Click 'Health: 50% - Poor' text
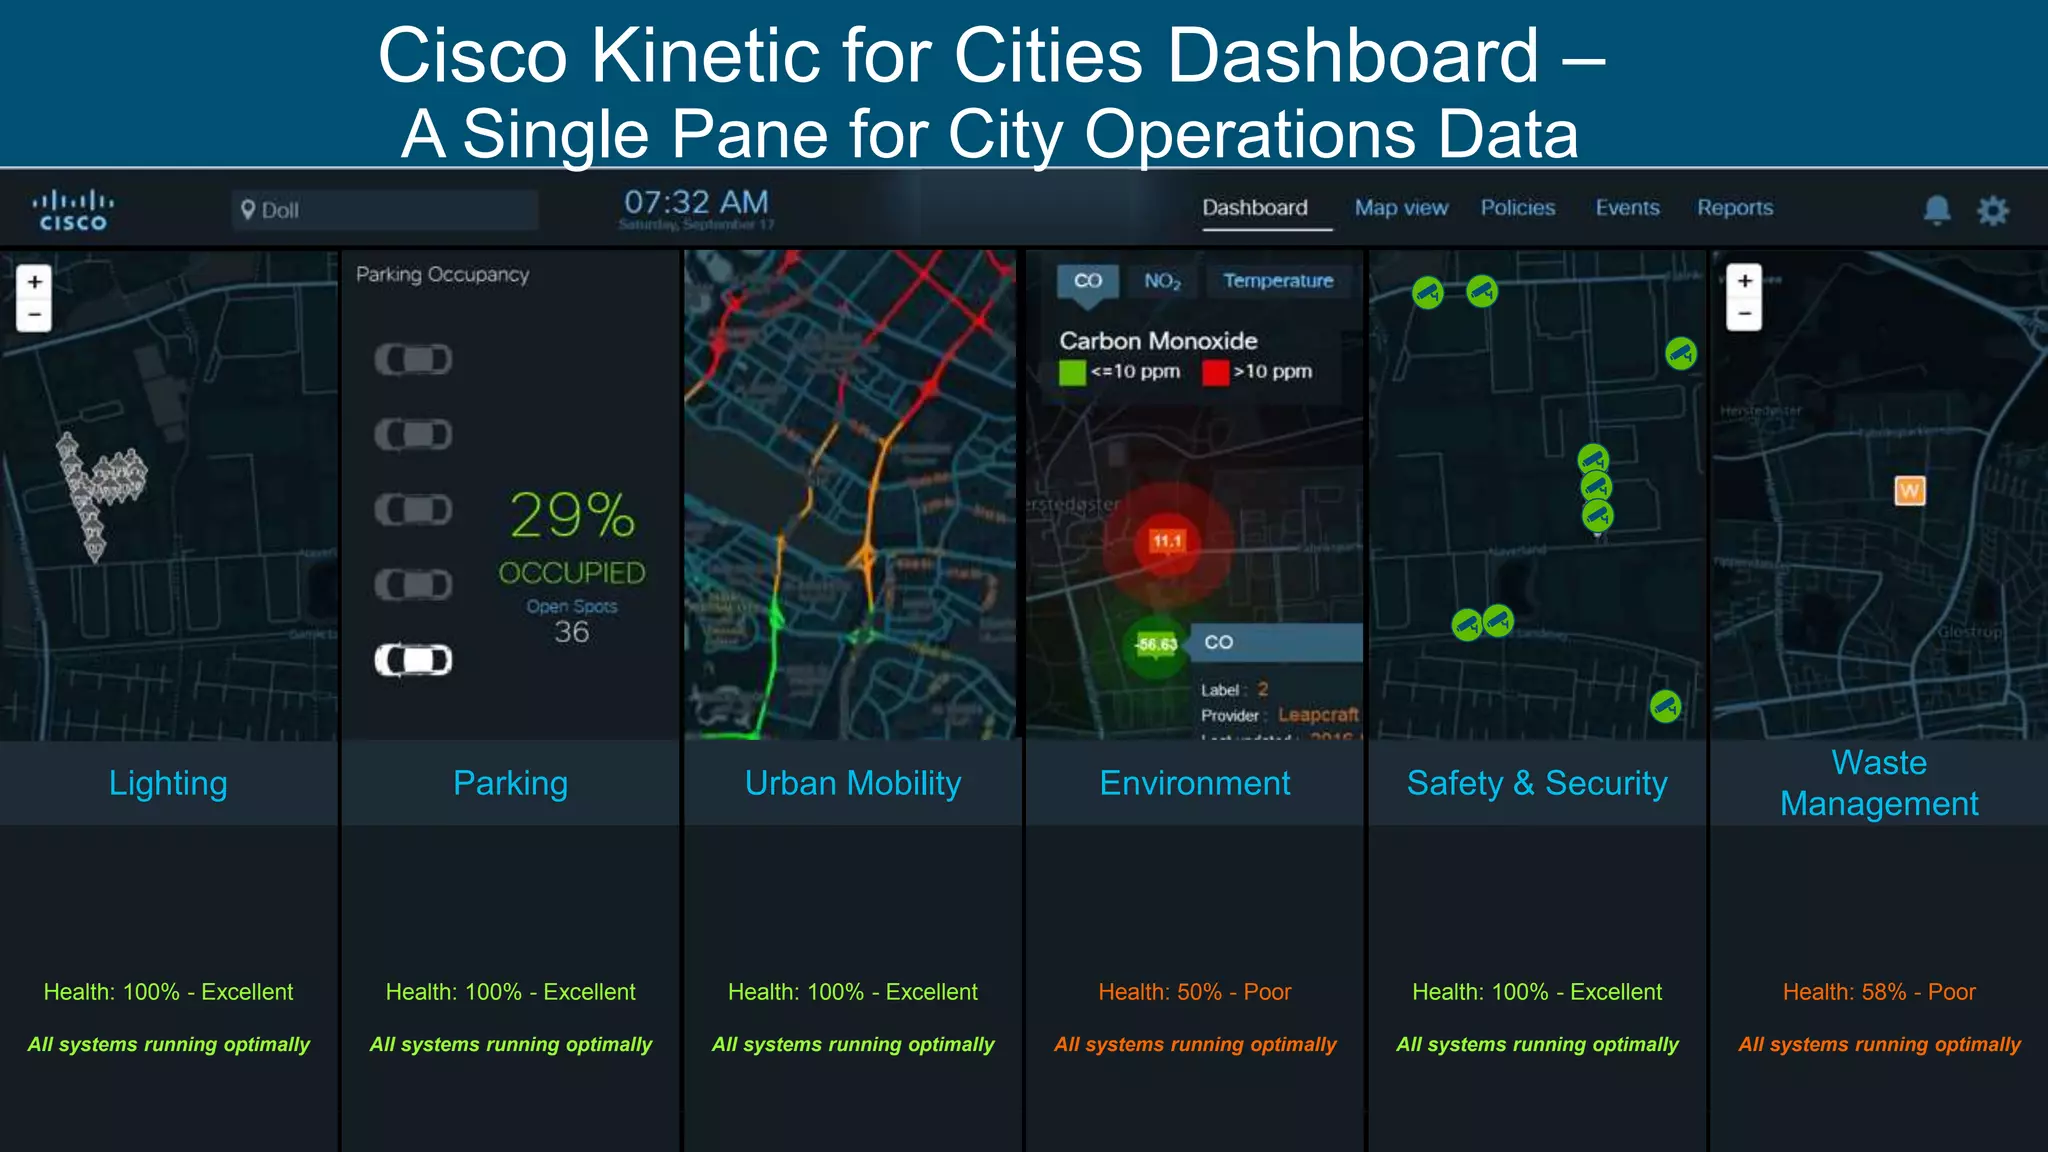The height and width of the screenshot is (1152, 2048). tap(1195, 992)
